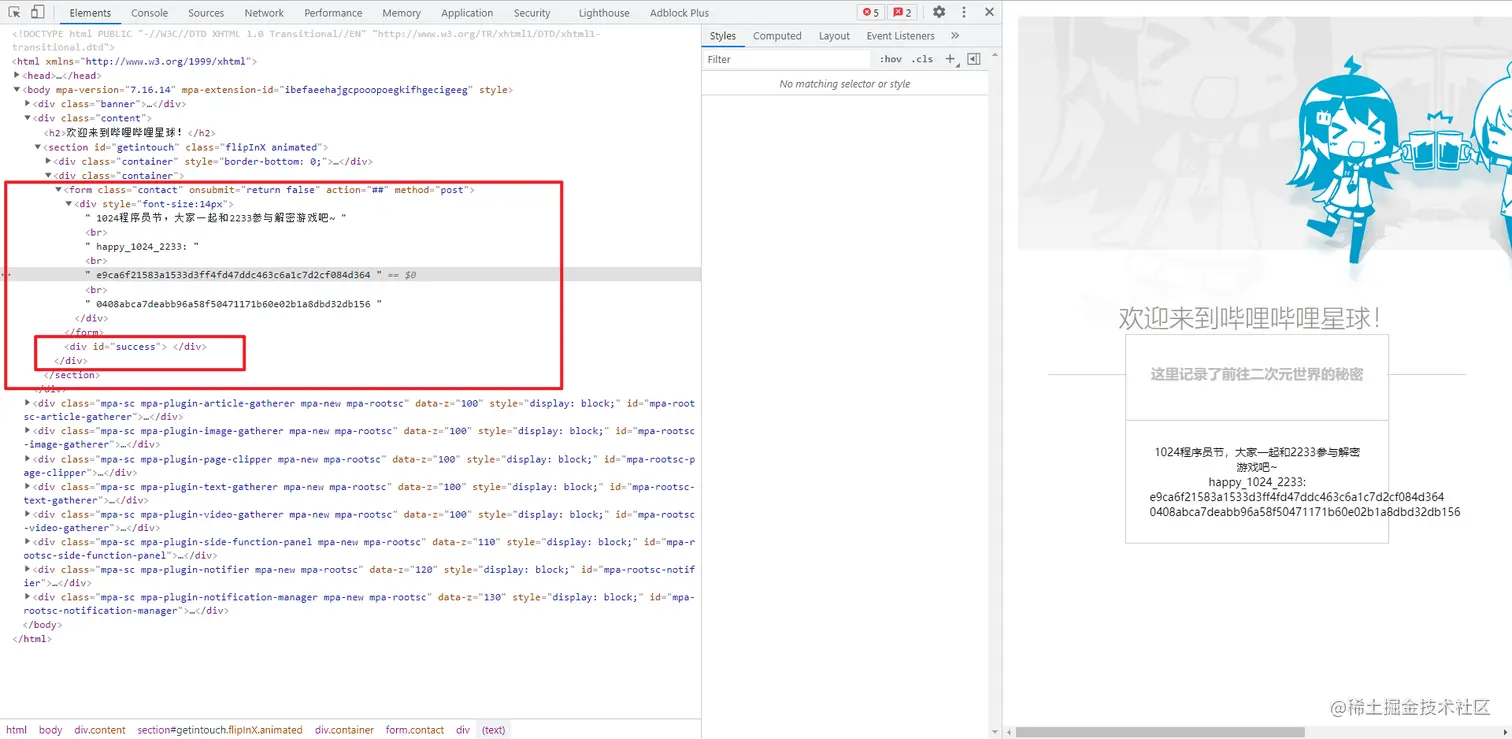Open the Application tab
Image resolution: width=1512 pixels, height=739 pixels.
click(x=467, y=13)
